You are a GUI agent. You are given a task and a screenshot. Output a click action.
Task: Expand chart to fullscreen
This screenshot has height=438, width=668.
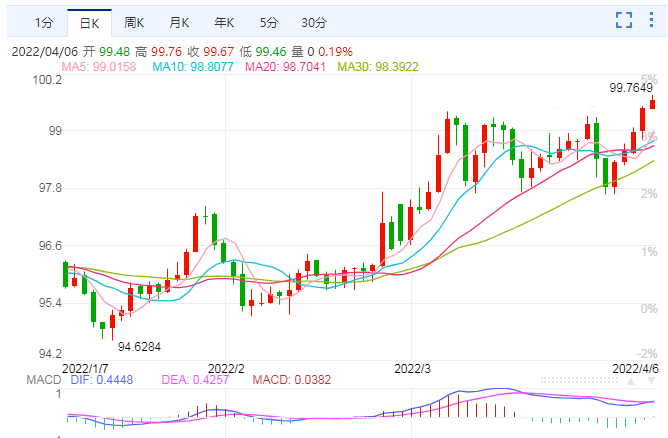[624, 20]
